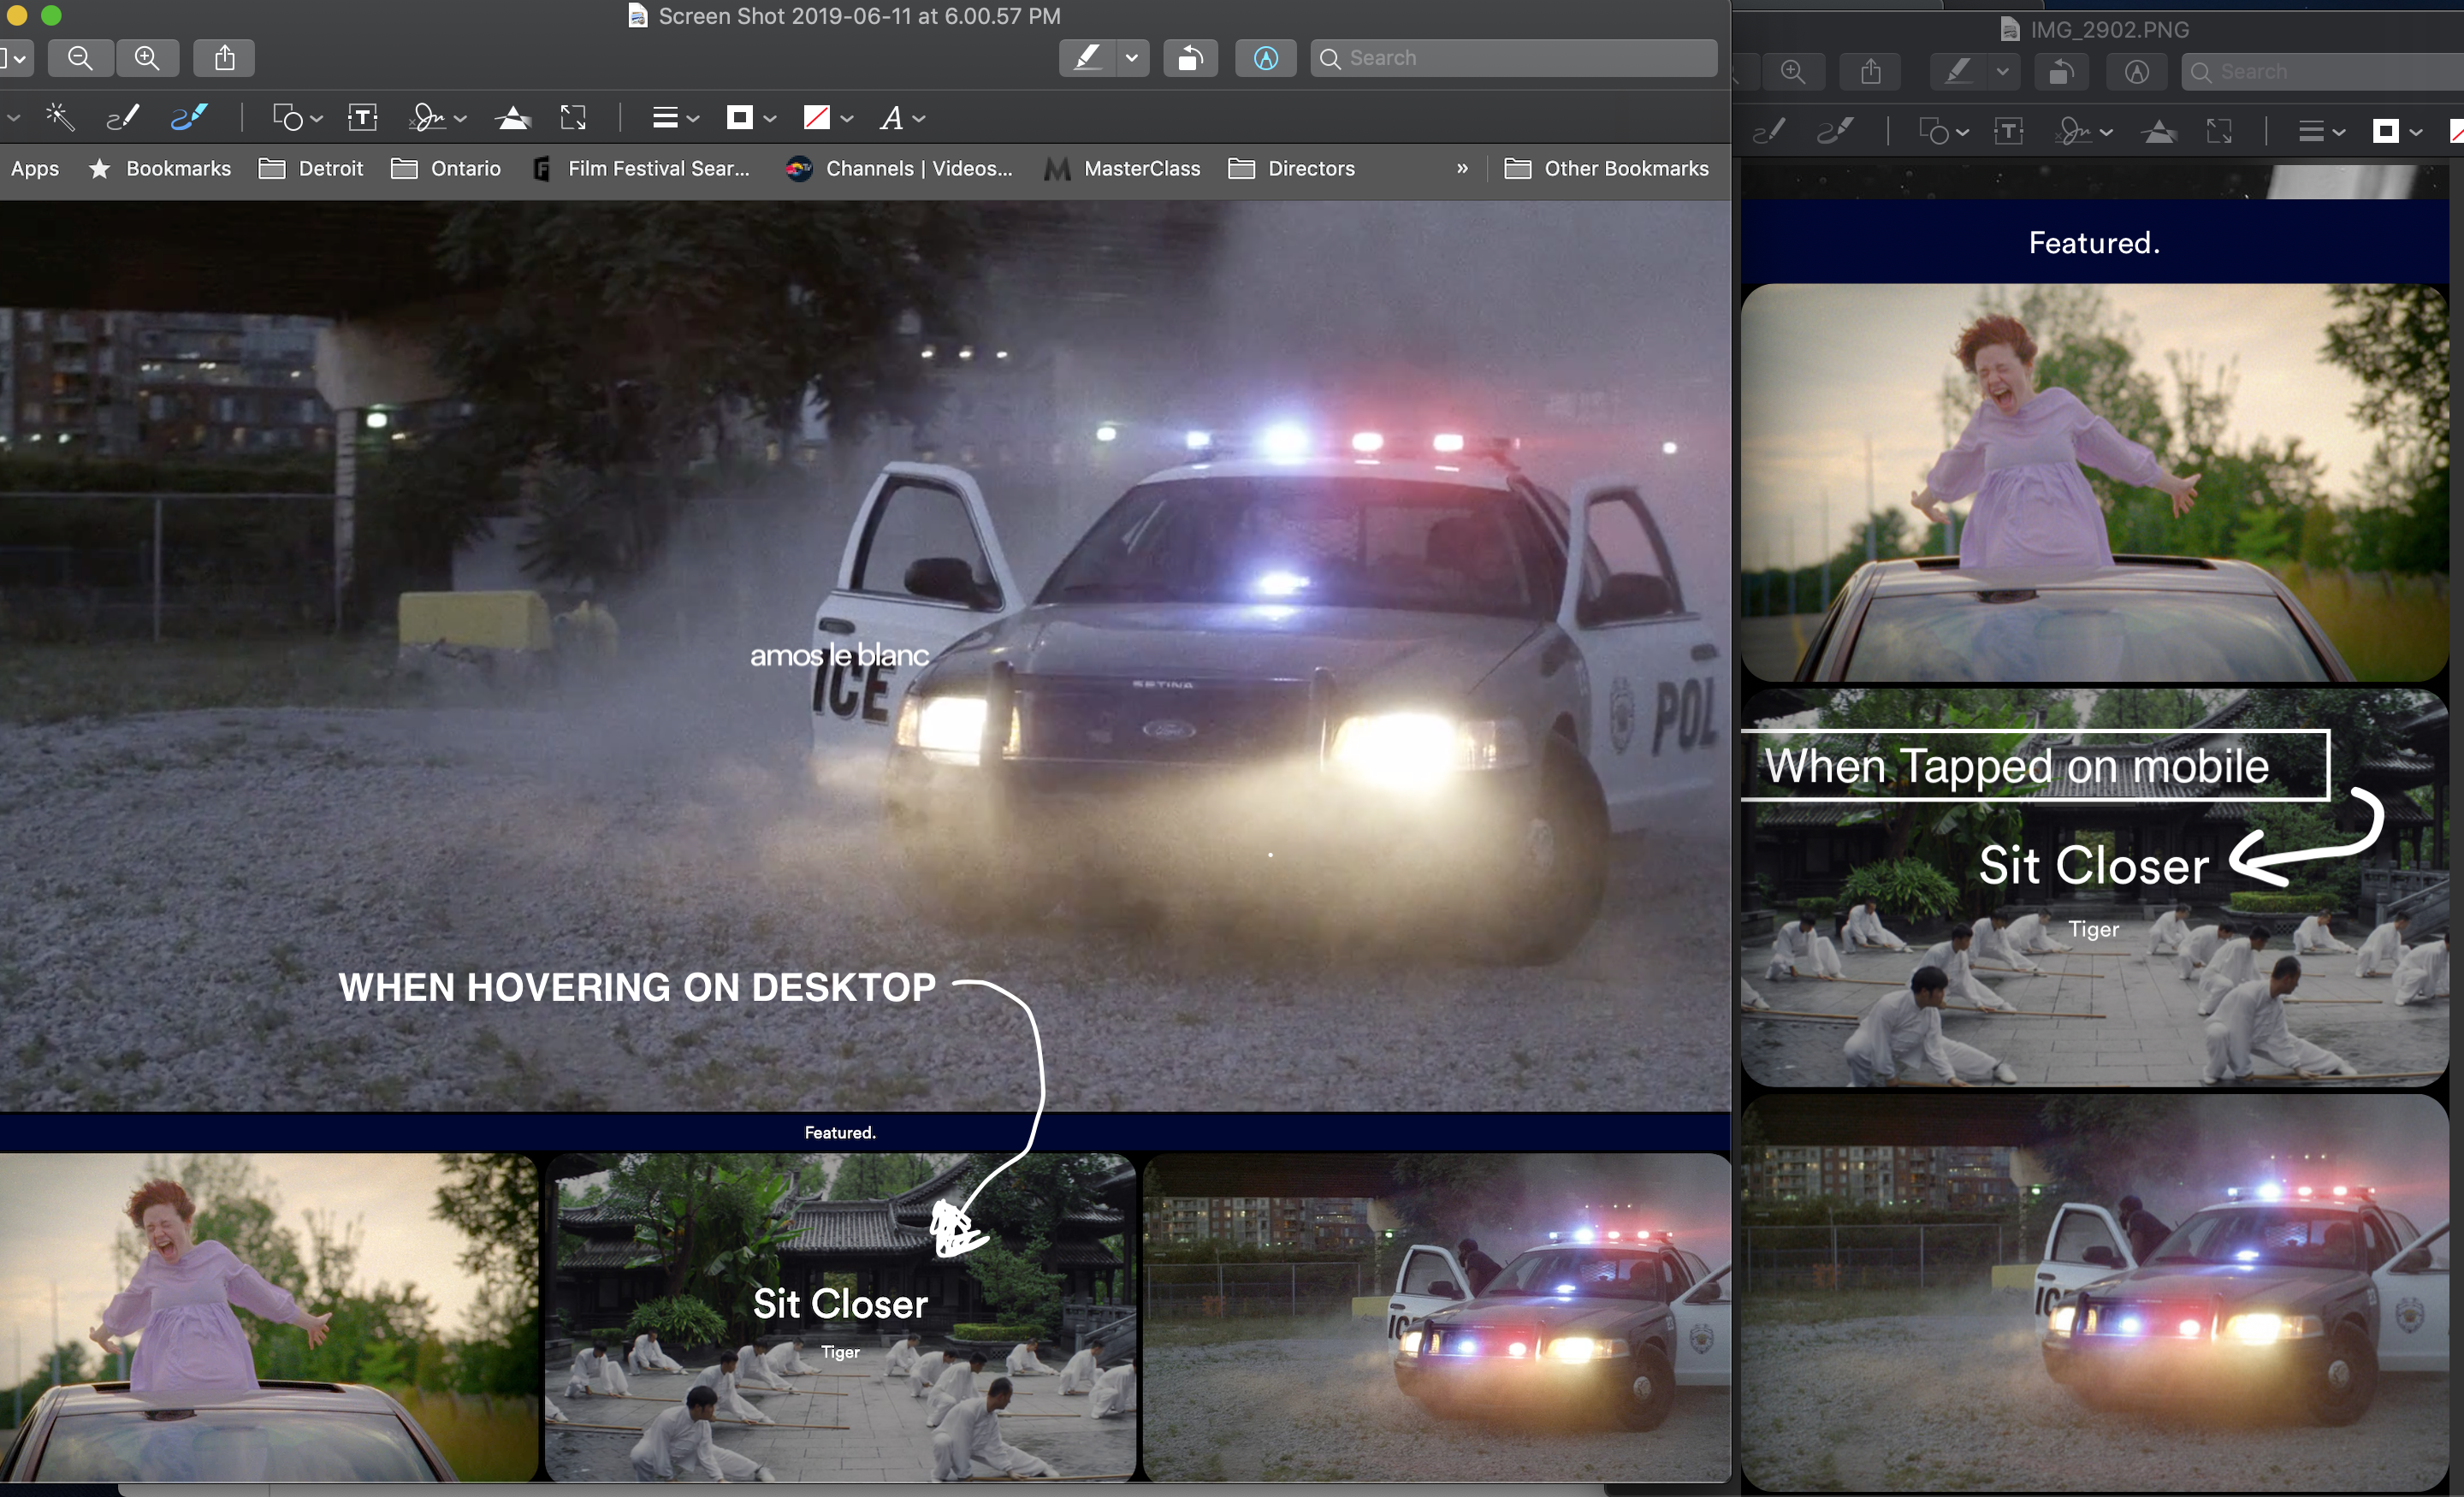Click the Screen Shot title document icon

637,16
